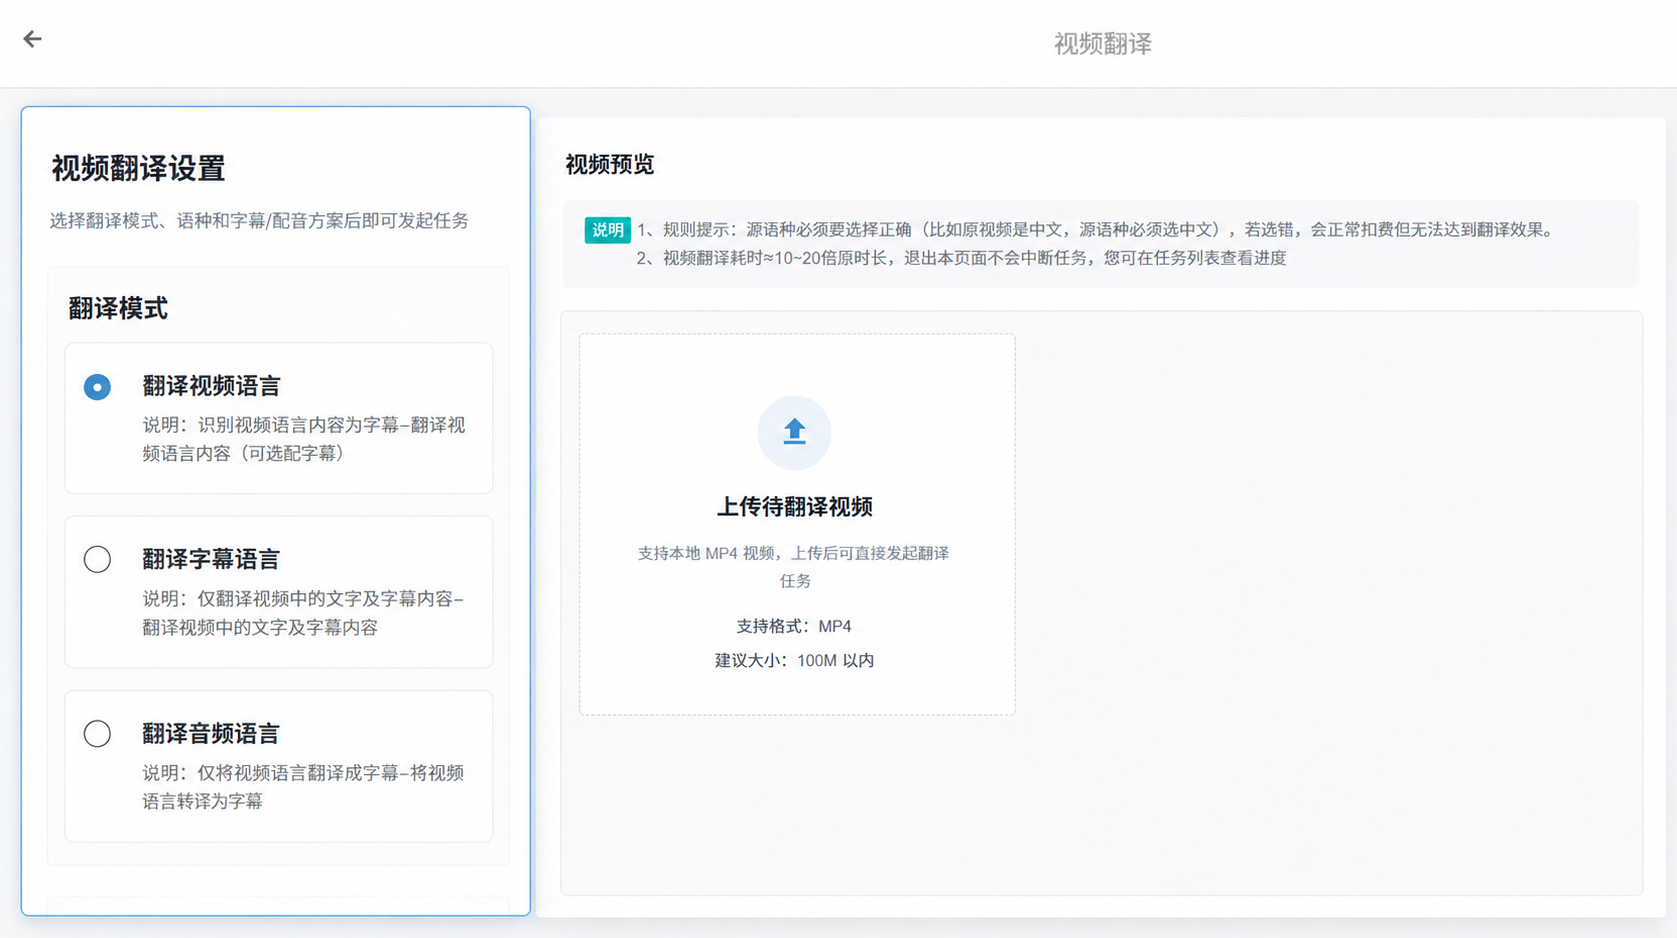Click the 上传待翻译视频 upload heading
This screenshot has height=938, width=1677.
(795, 507)
